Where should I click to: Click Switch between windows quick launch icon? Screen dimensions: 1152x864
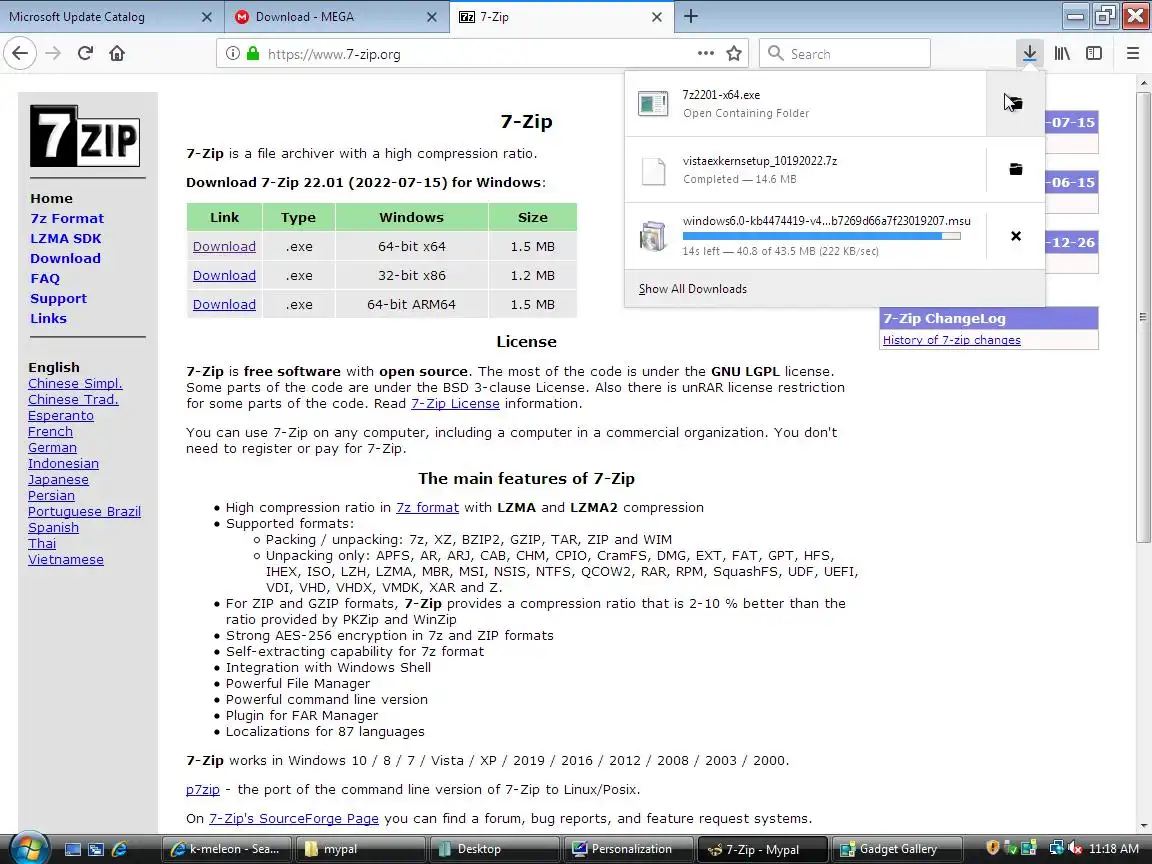pyautogui.click(x=96, y=849)
